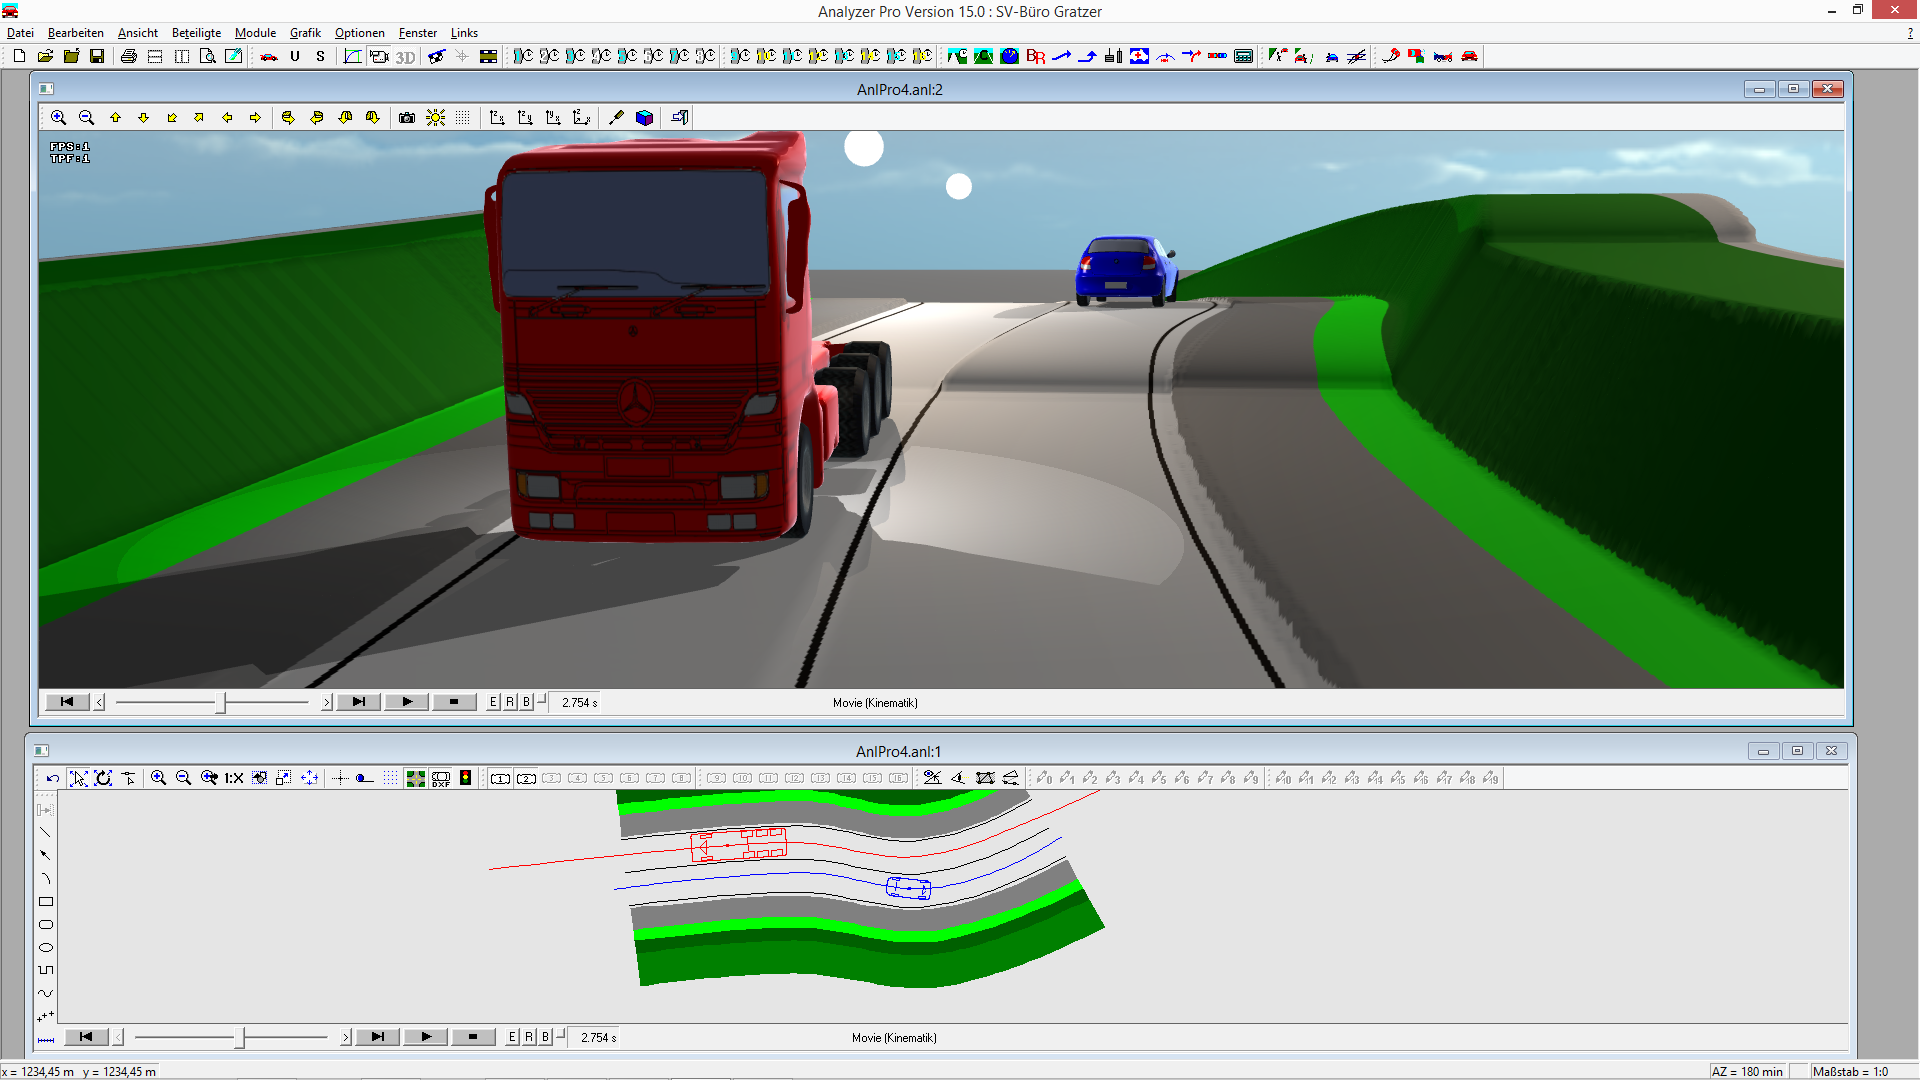
Task: Click the red car icon in main toolbar
Action: [269, 56]
